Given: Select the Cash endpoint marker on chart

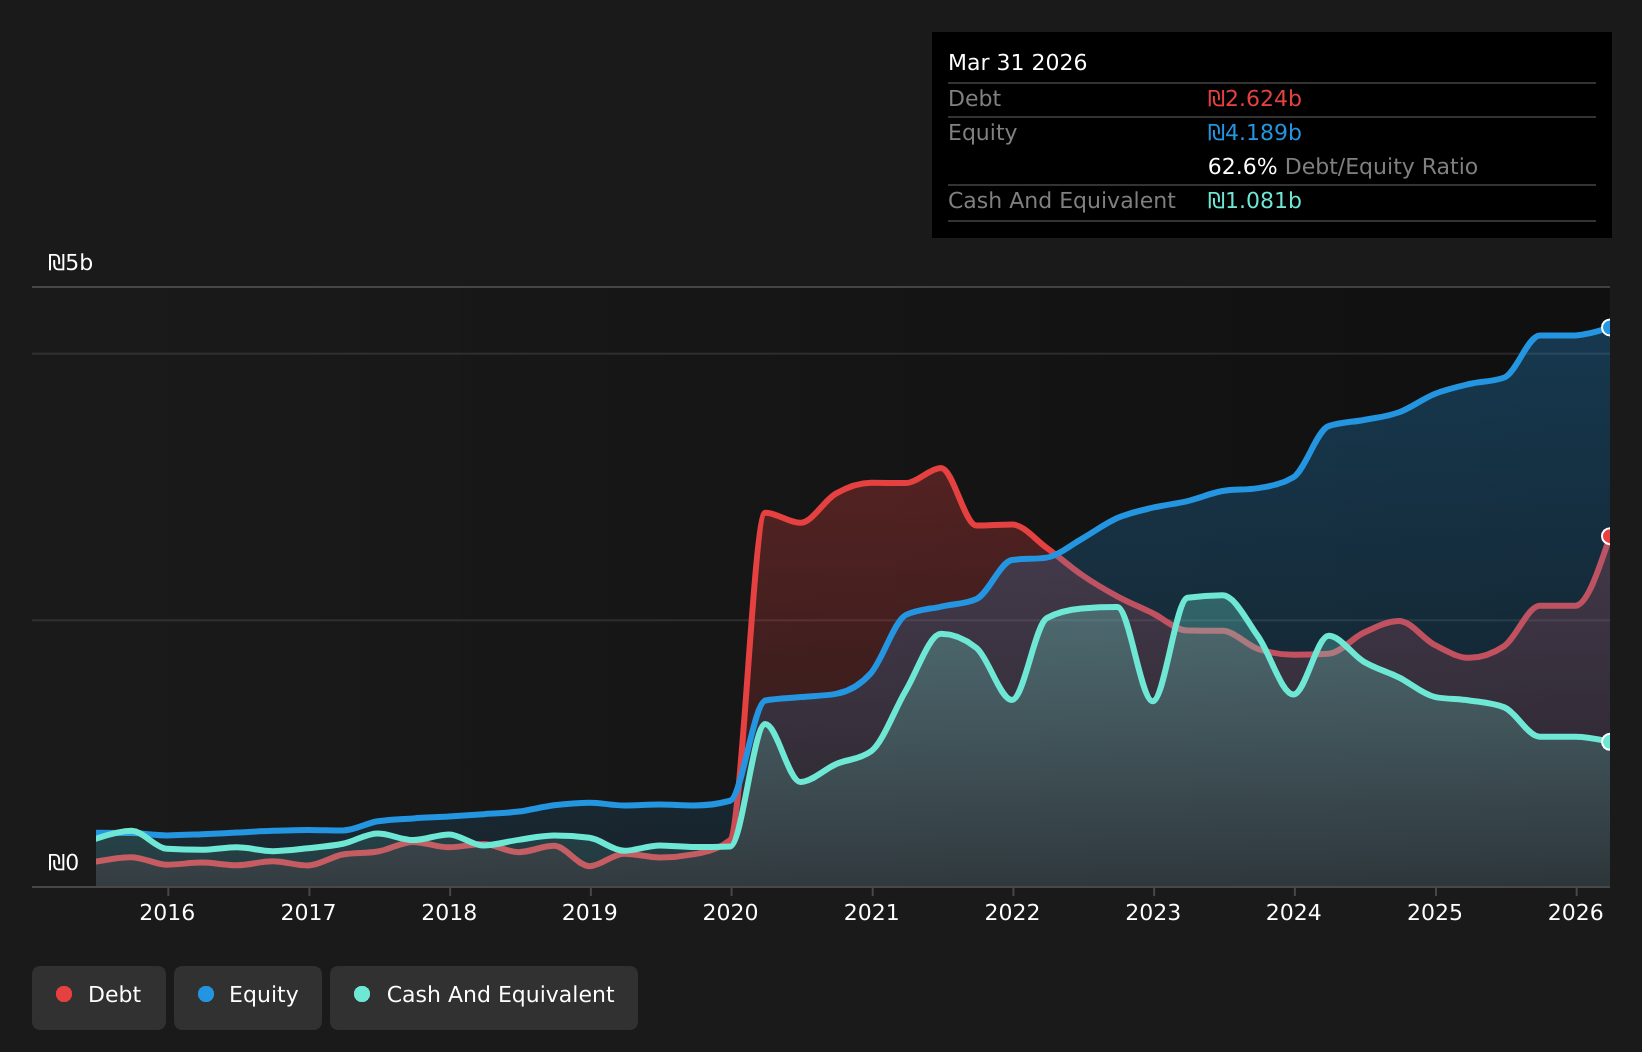Looking at the screenshot, I should pos(1608,741).
